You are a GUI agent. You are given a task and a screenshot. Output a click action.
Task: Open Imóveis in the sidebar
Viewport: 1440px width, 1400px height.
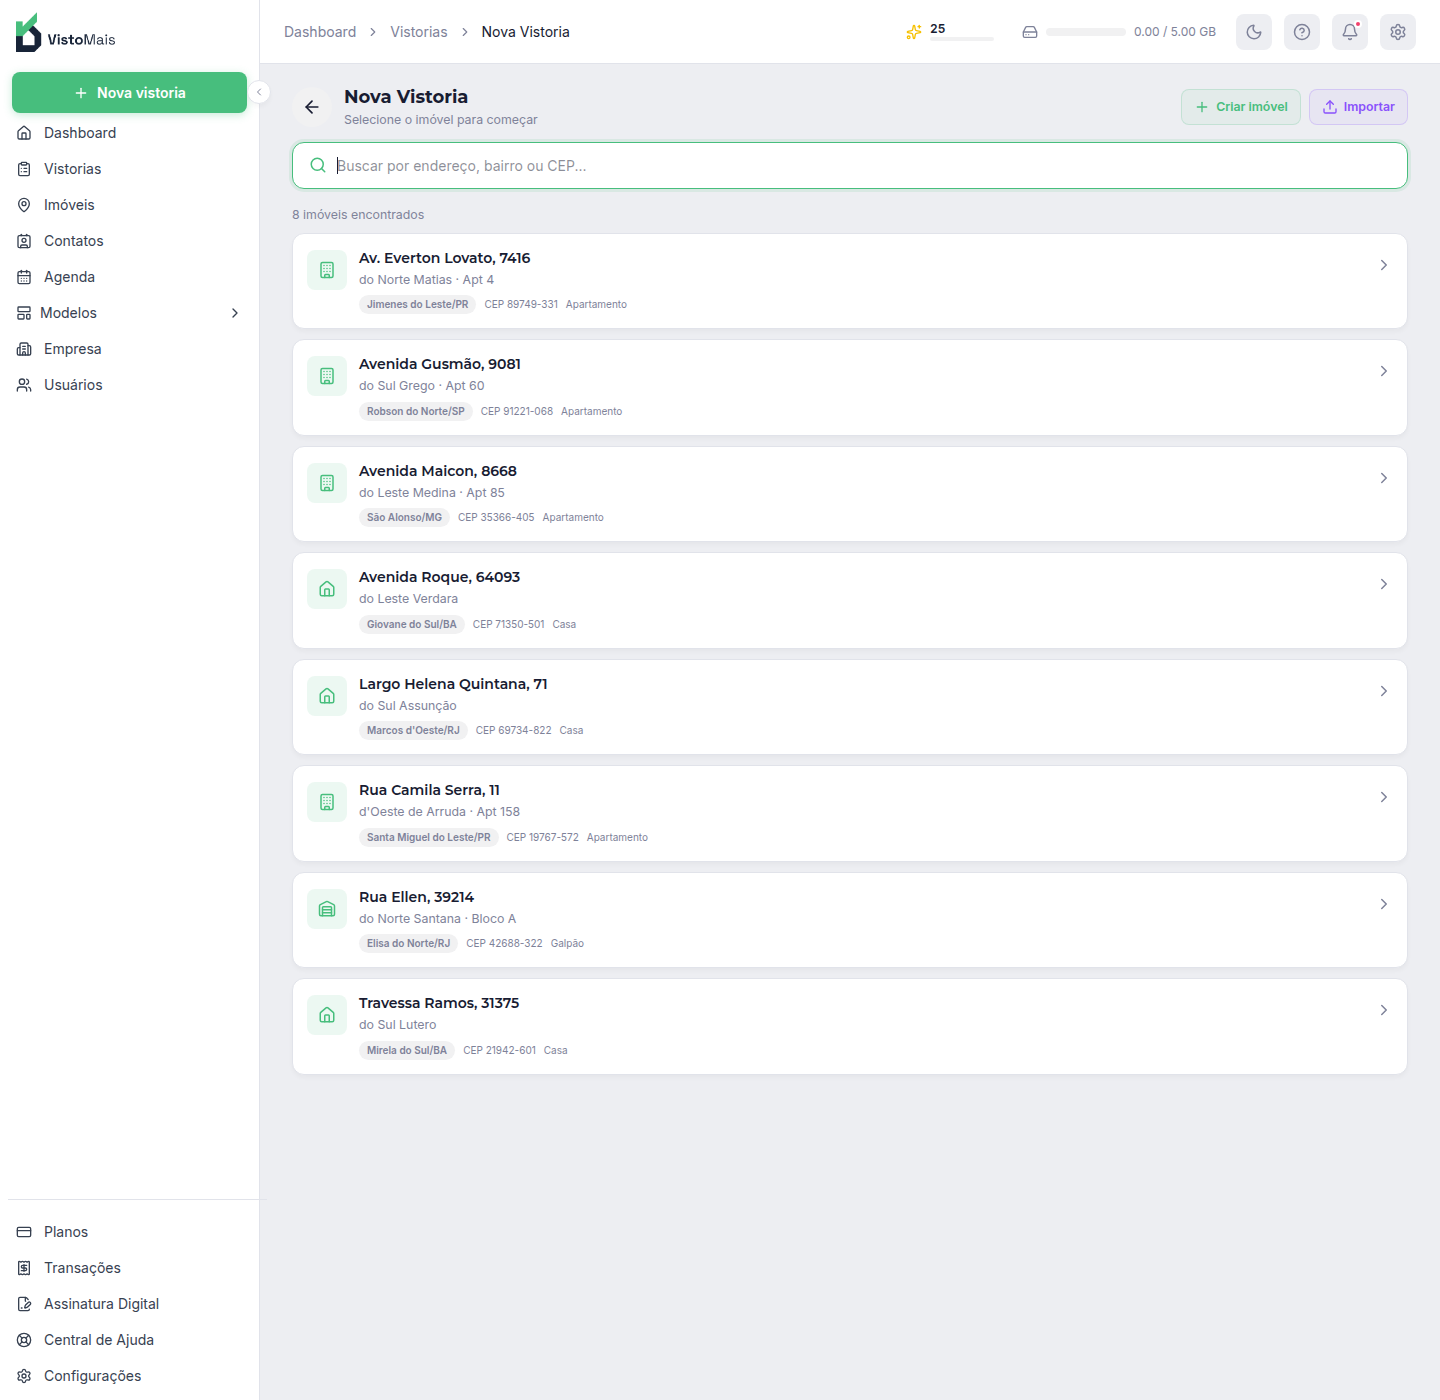tap(130, 205)
